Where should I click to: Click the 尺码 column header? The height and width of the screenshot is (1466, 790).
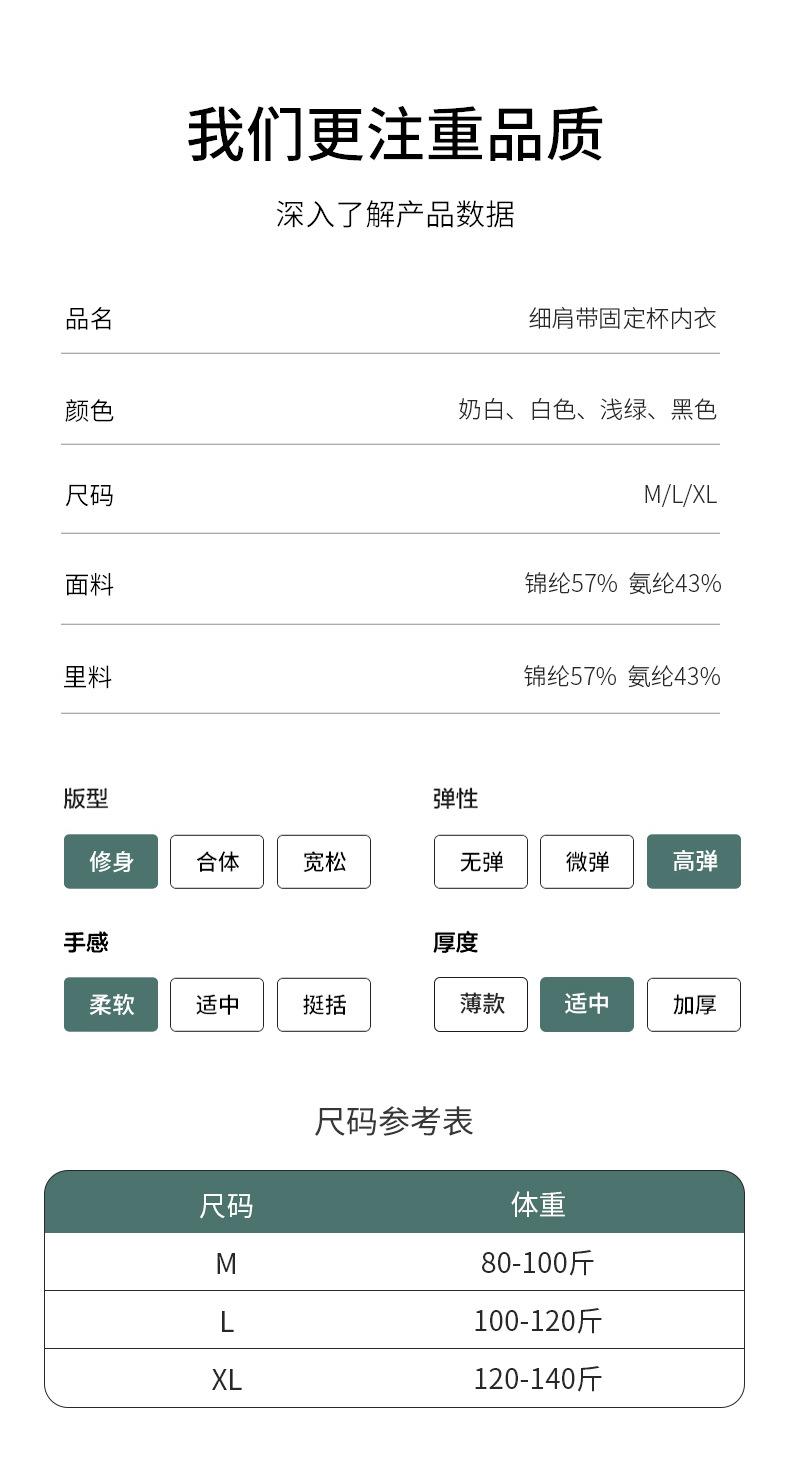tap(226, 1205)
